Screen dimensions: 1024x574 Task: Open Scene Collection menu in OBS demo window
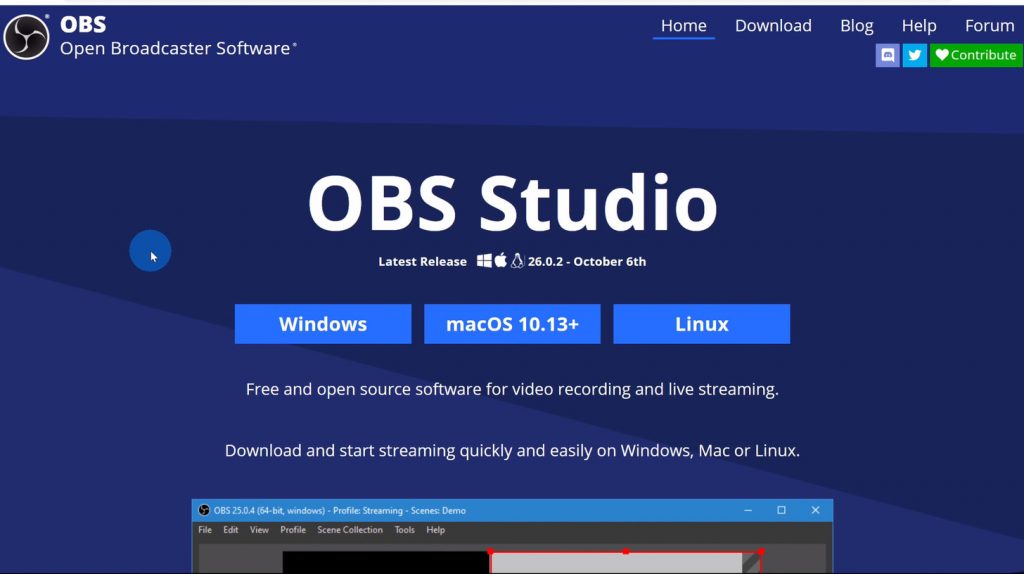click(x=350, y=530)
